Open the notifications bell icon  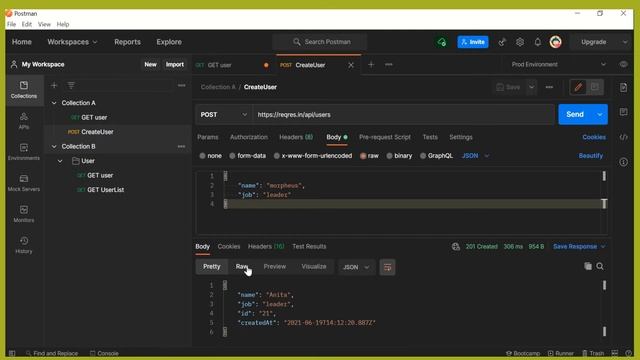tap(538, 42)
